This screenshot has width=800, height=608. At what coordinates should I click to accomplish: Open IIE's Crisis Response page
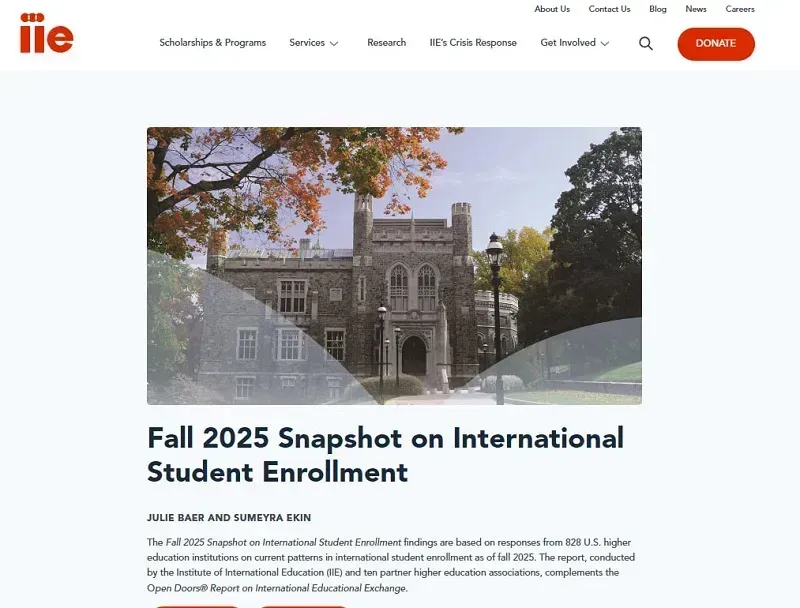[x=473, y=43]
